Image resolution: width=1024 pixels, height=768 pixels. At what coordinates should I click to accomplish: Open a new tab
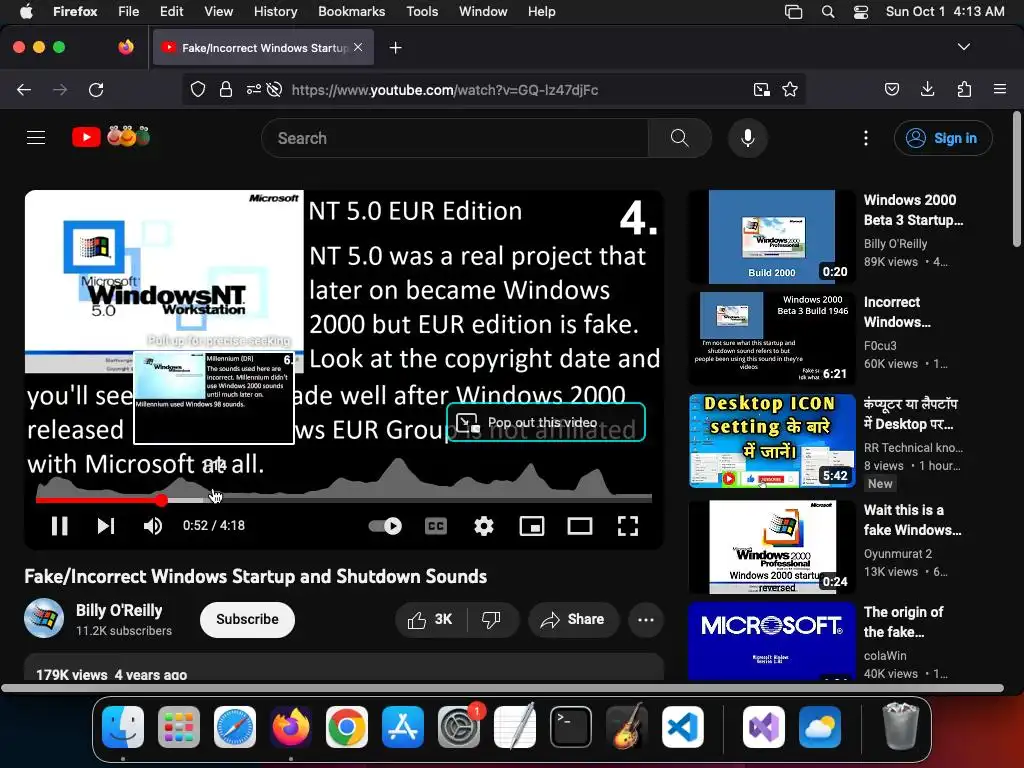(395, 48)
